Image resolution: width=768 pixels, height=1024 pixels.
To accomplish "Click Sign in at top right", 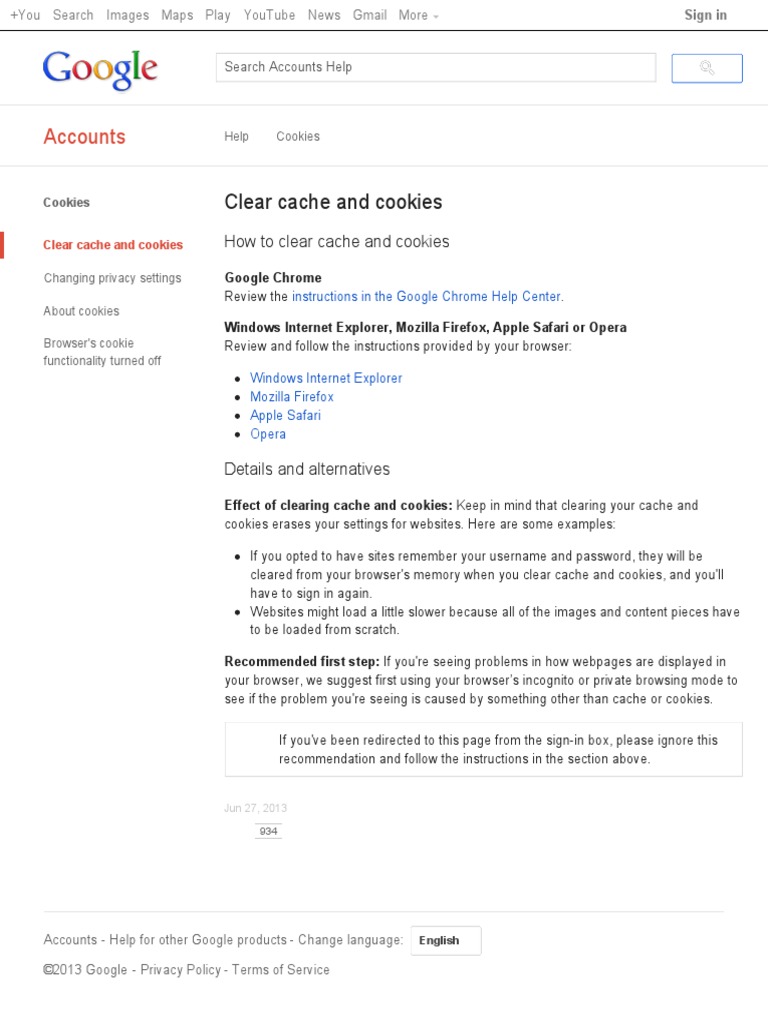I will coord(705,15).
